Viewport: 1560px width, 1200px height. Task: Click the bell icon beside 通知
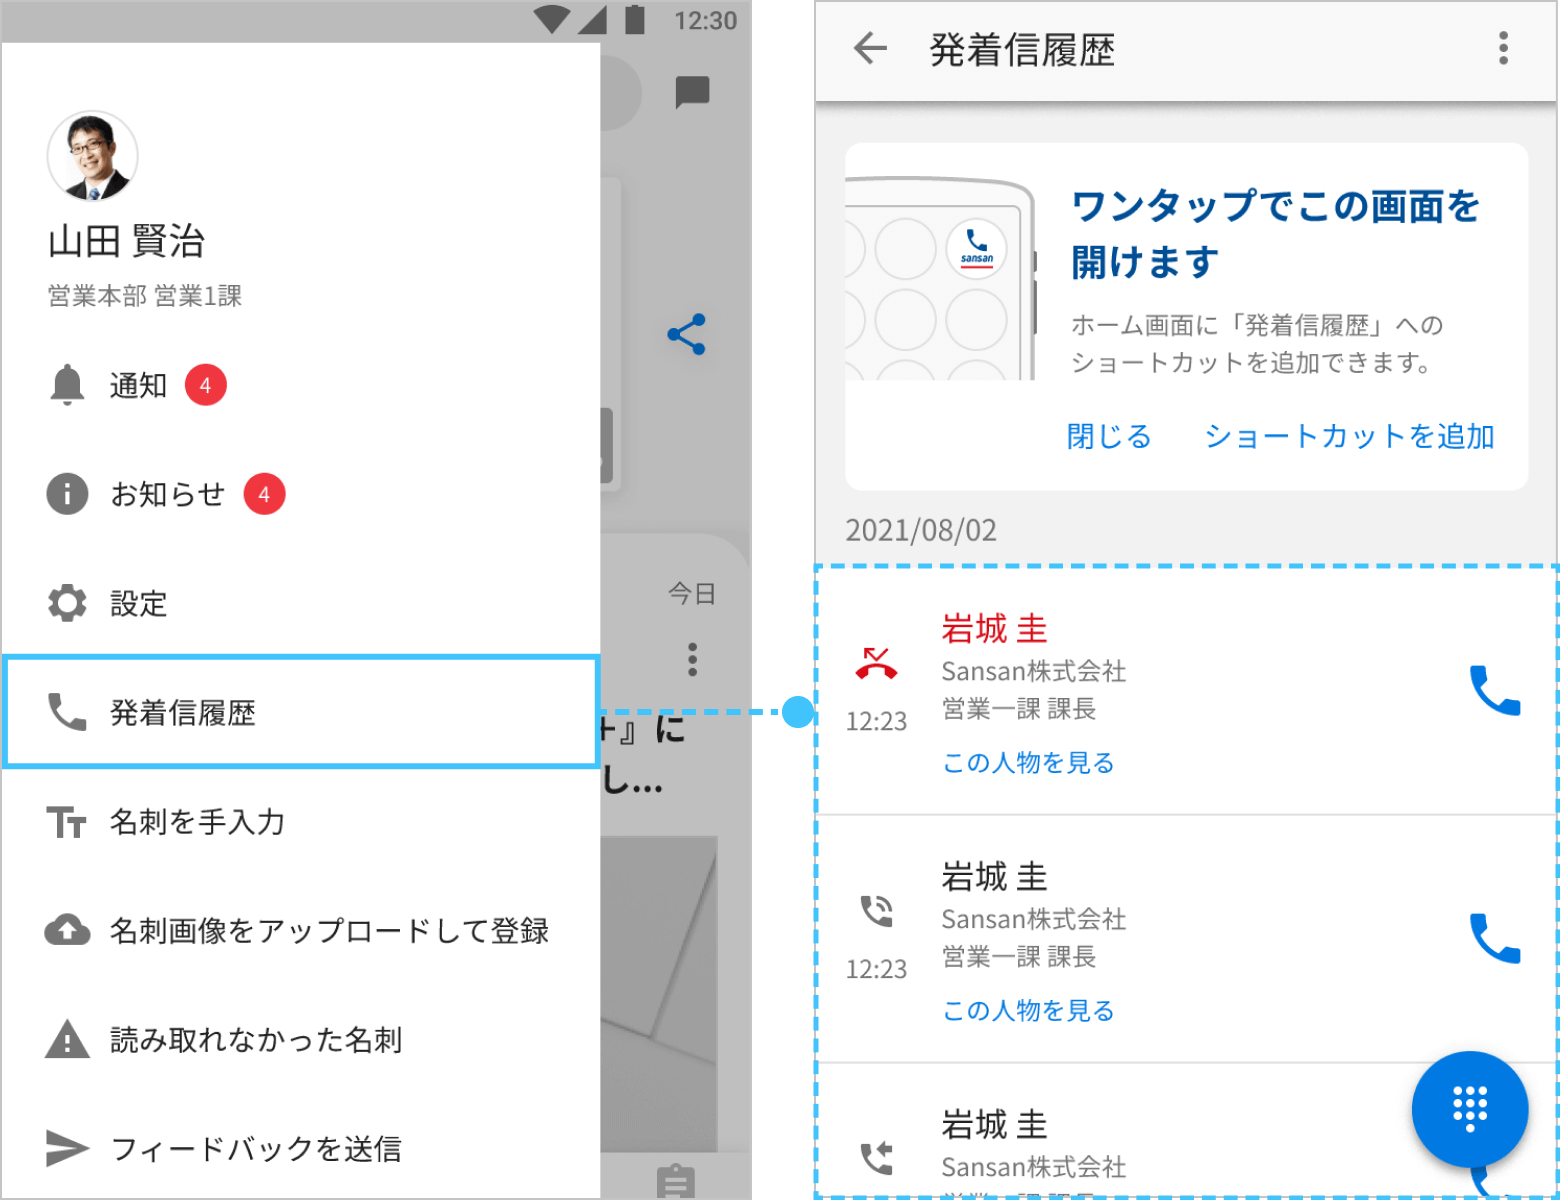(x=67, y=385)
